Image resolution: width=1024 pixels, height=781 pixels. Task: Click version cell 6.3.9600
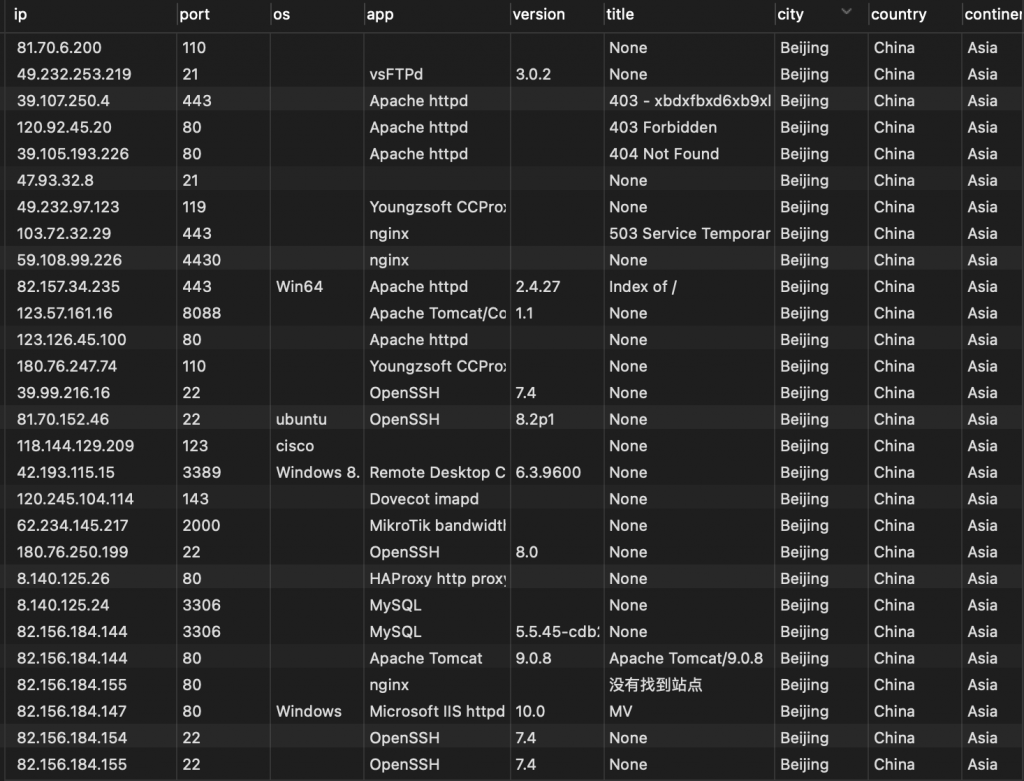(548, 473)
